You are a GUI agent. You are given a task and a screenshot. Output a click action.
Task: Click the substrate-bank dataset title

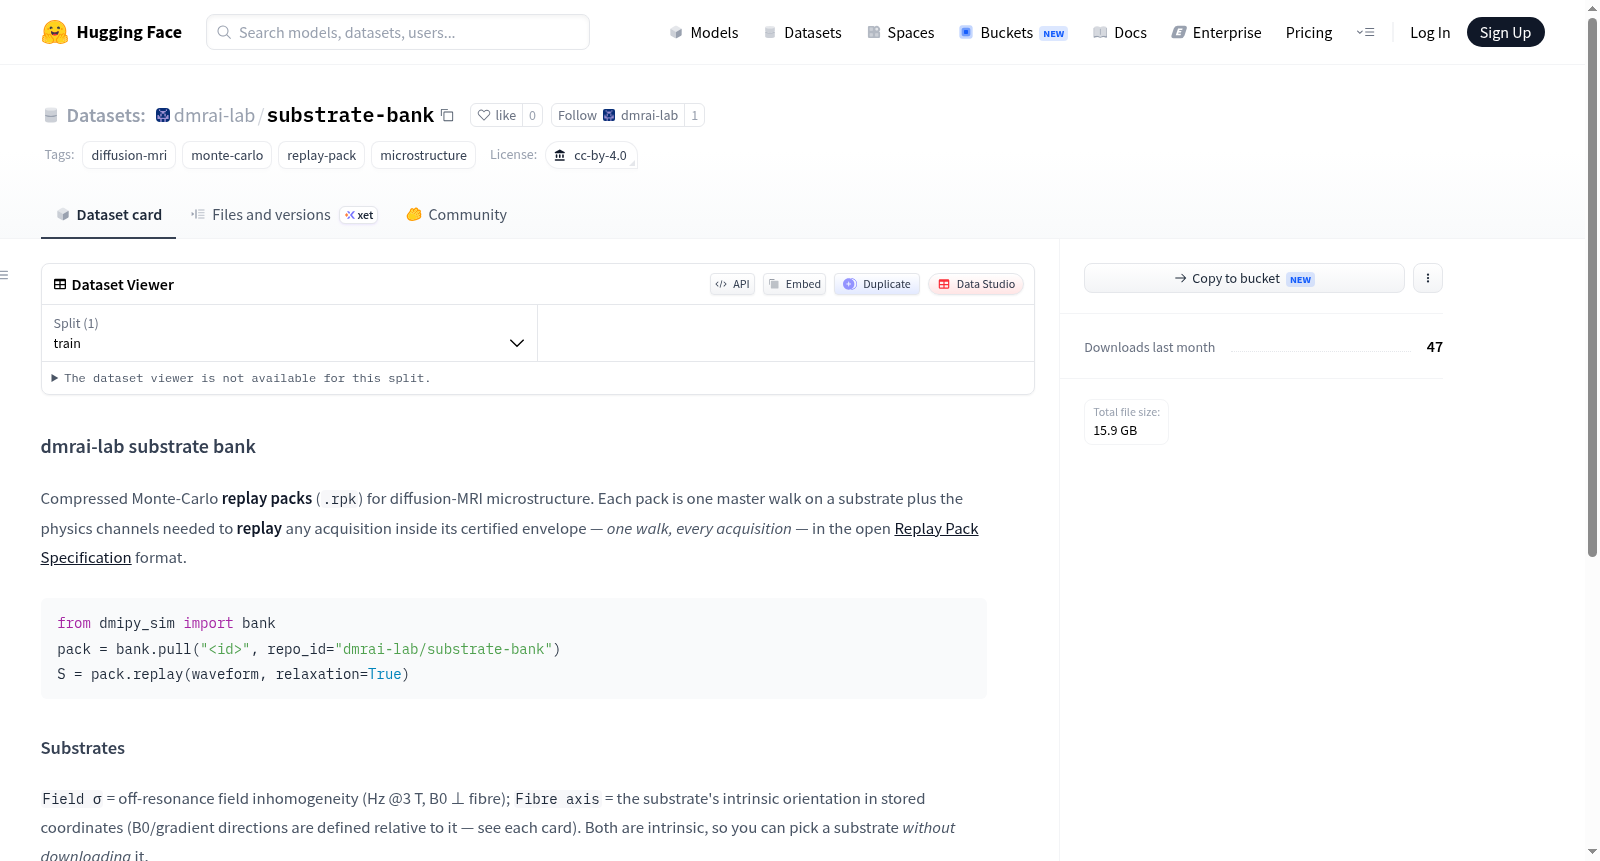(350, 115)
